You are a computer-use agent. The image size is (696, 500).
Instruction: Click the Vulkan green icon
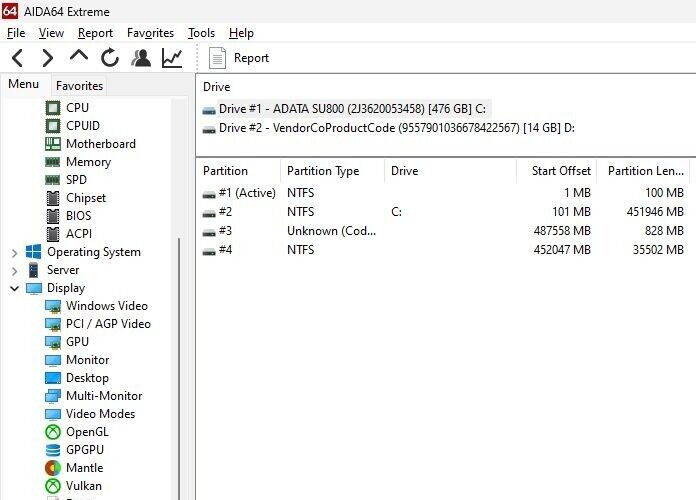coord(53,486)
